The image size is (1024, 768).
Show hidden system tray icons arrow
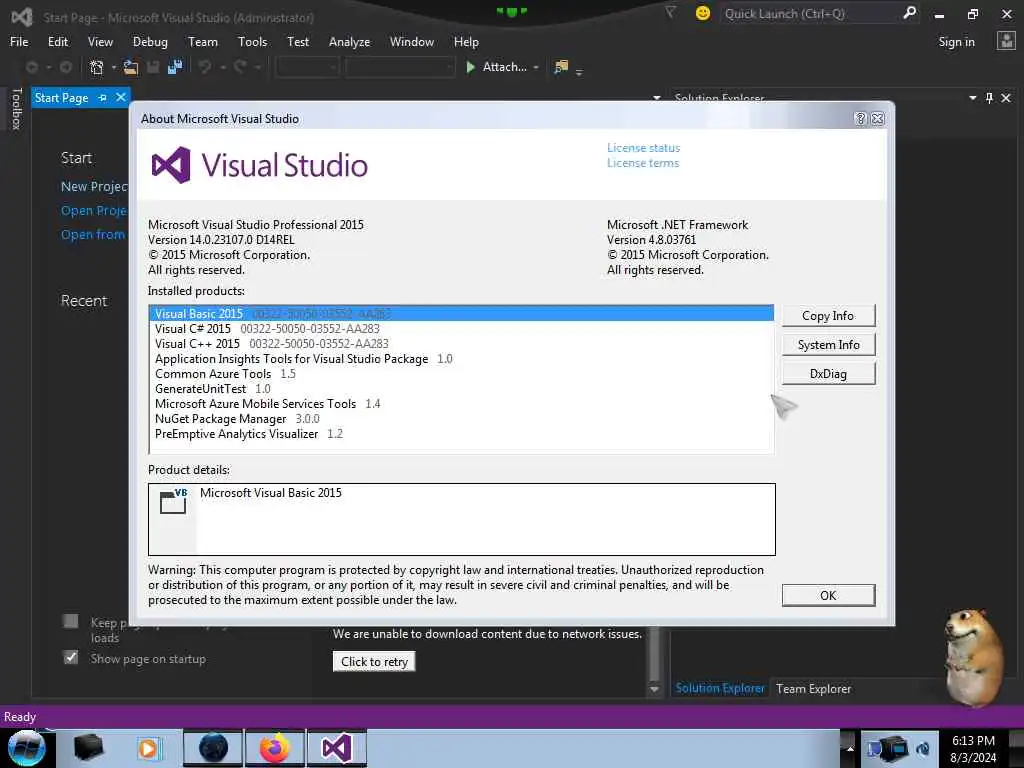pos(850,748)
